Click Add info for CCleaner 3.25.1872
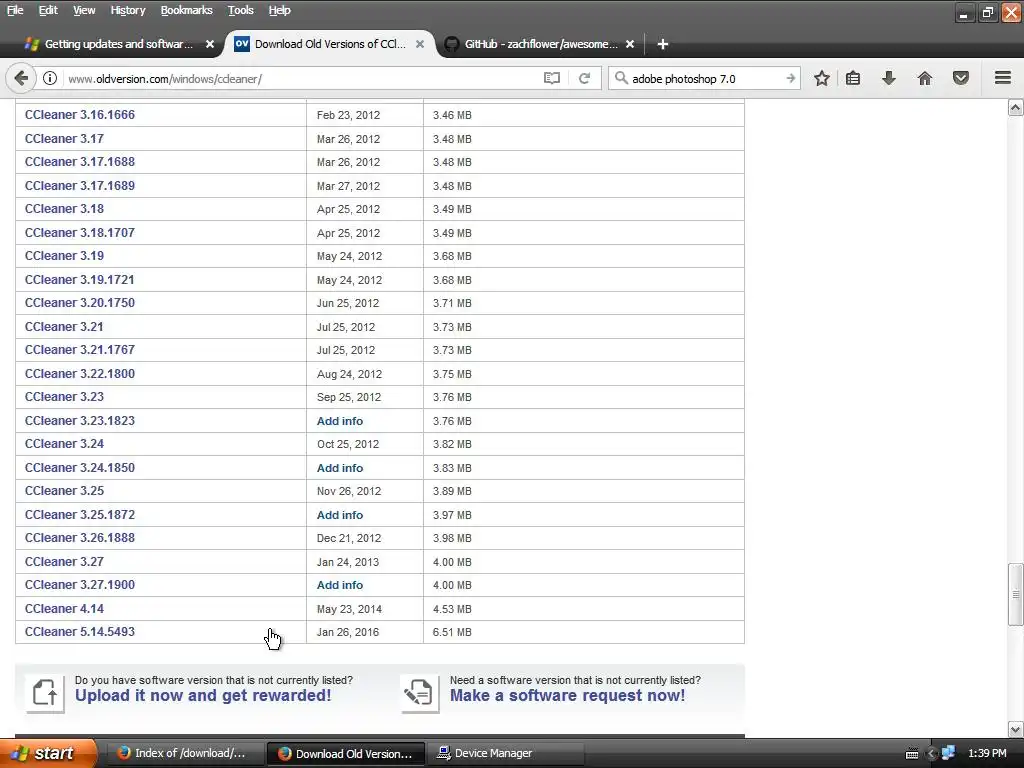 [340, 515]
